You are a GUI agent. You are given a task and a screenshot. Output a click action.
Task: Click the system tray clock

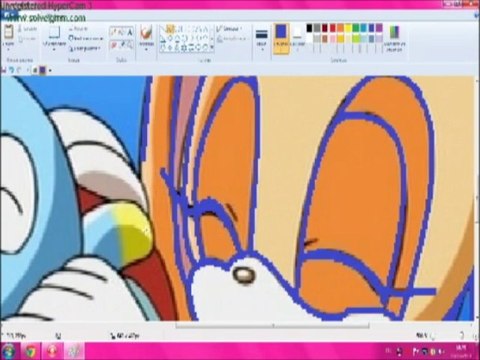462,351
